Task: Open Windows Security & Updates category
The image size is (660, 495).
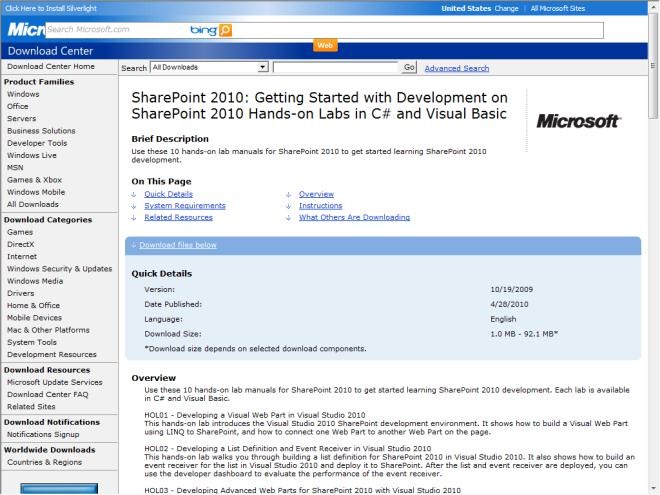Action: [x=59, y=269]
